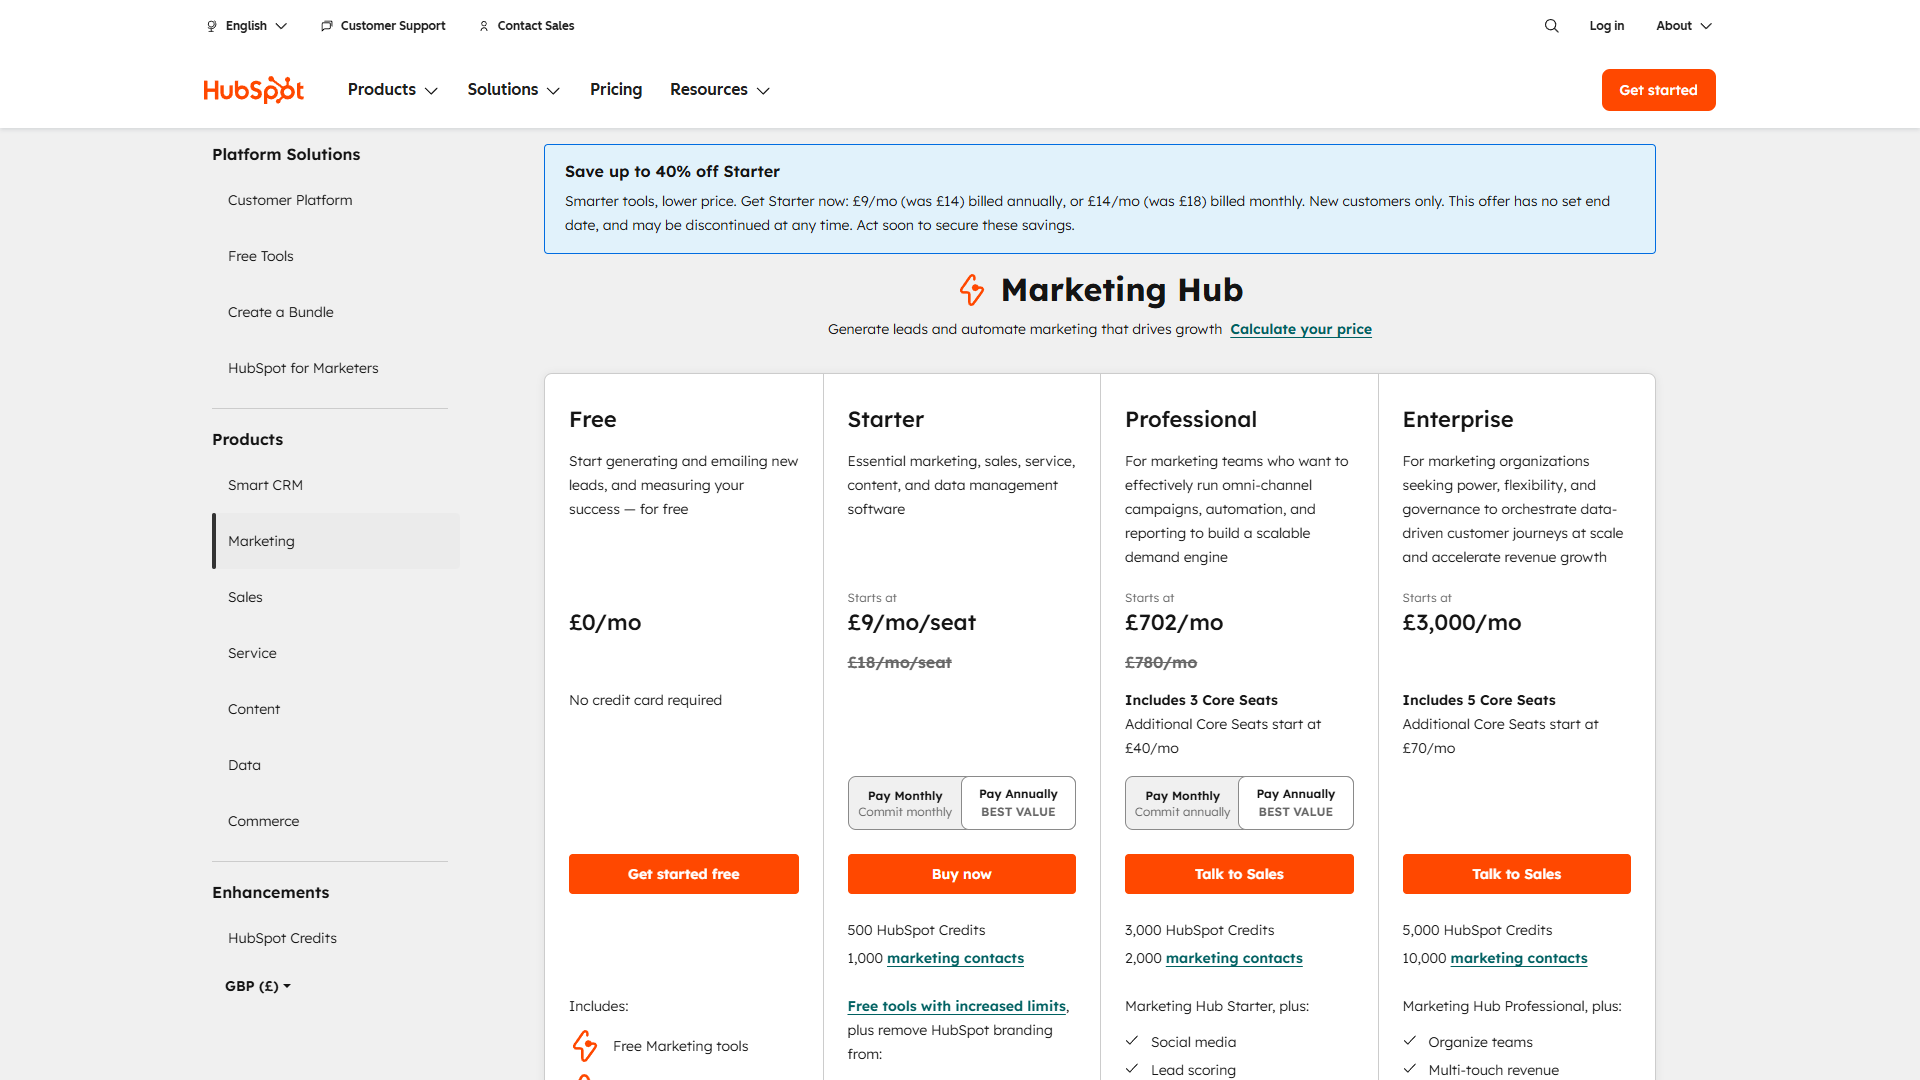Click the Customer Support chat icon
Image resolution: width=1920 pixels, height=1080 pixels.
[x=326, y=26]
